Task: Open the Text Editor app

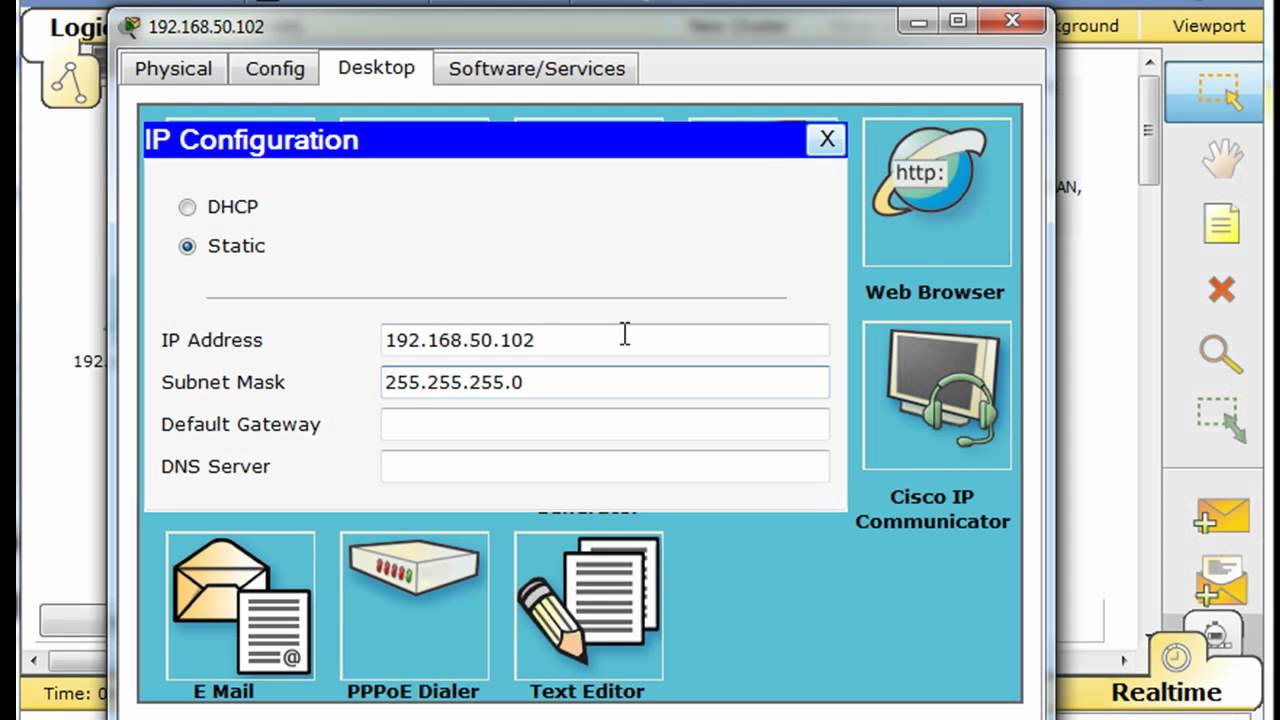Action: coord(588,605)
